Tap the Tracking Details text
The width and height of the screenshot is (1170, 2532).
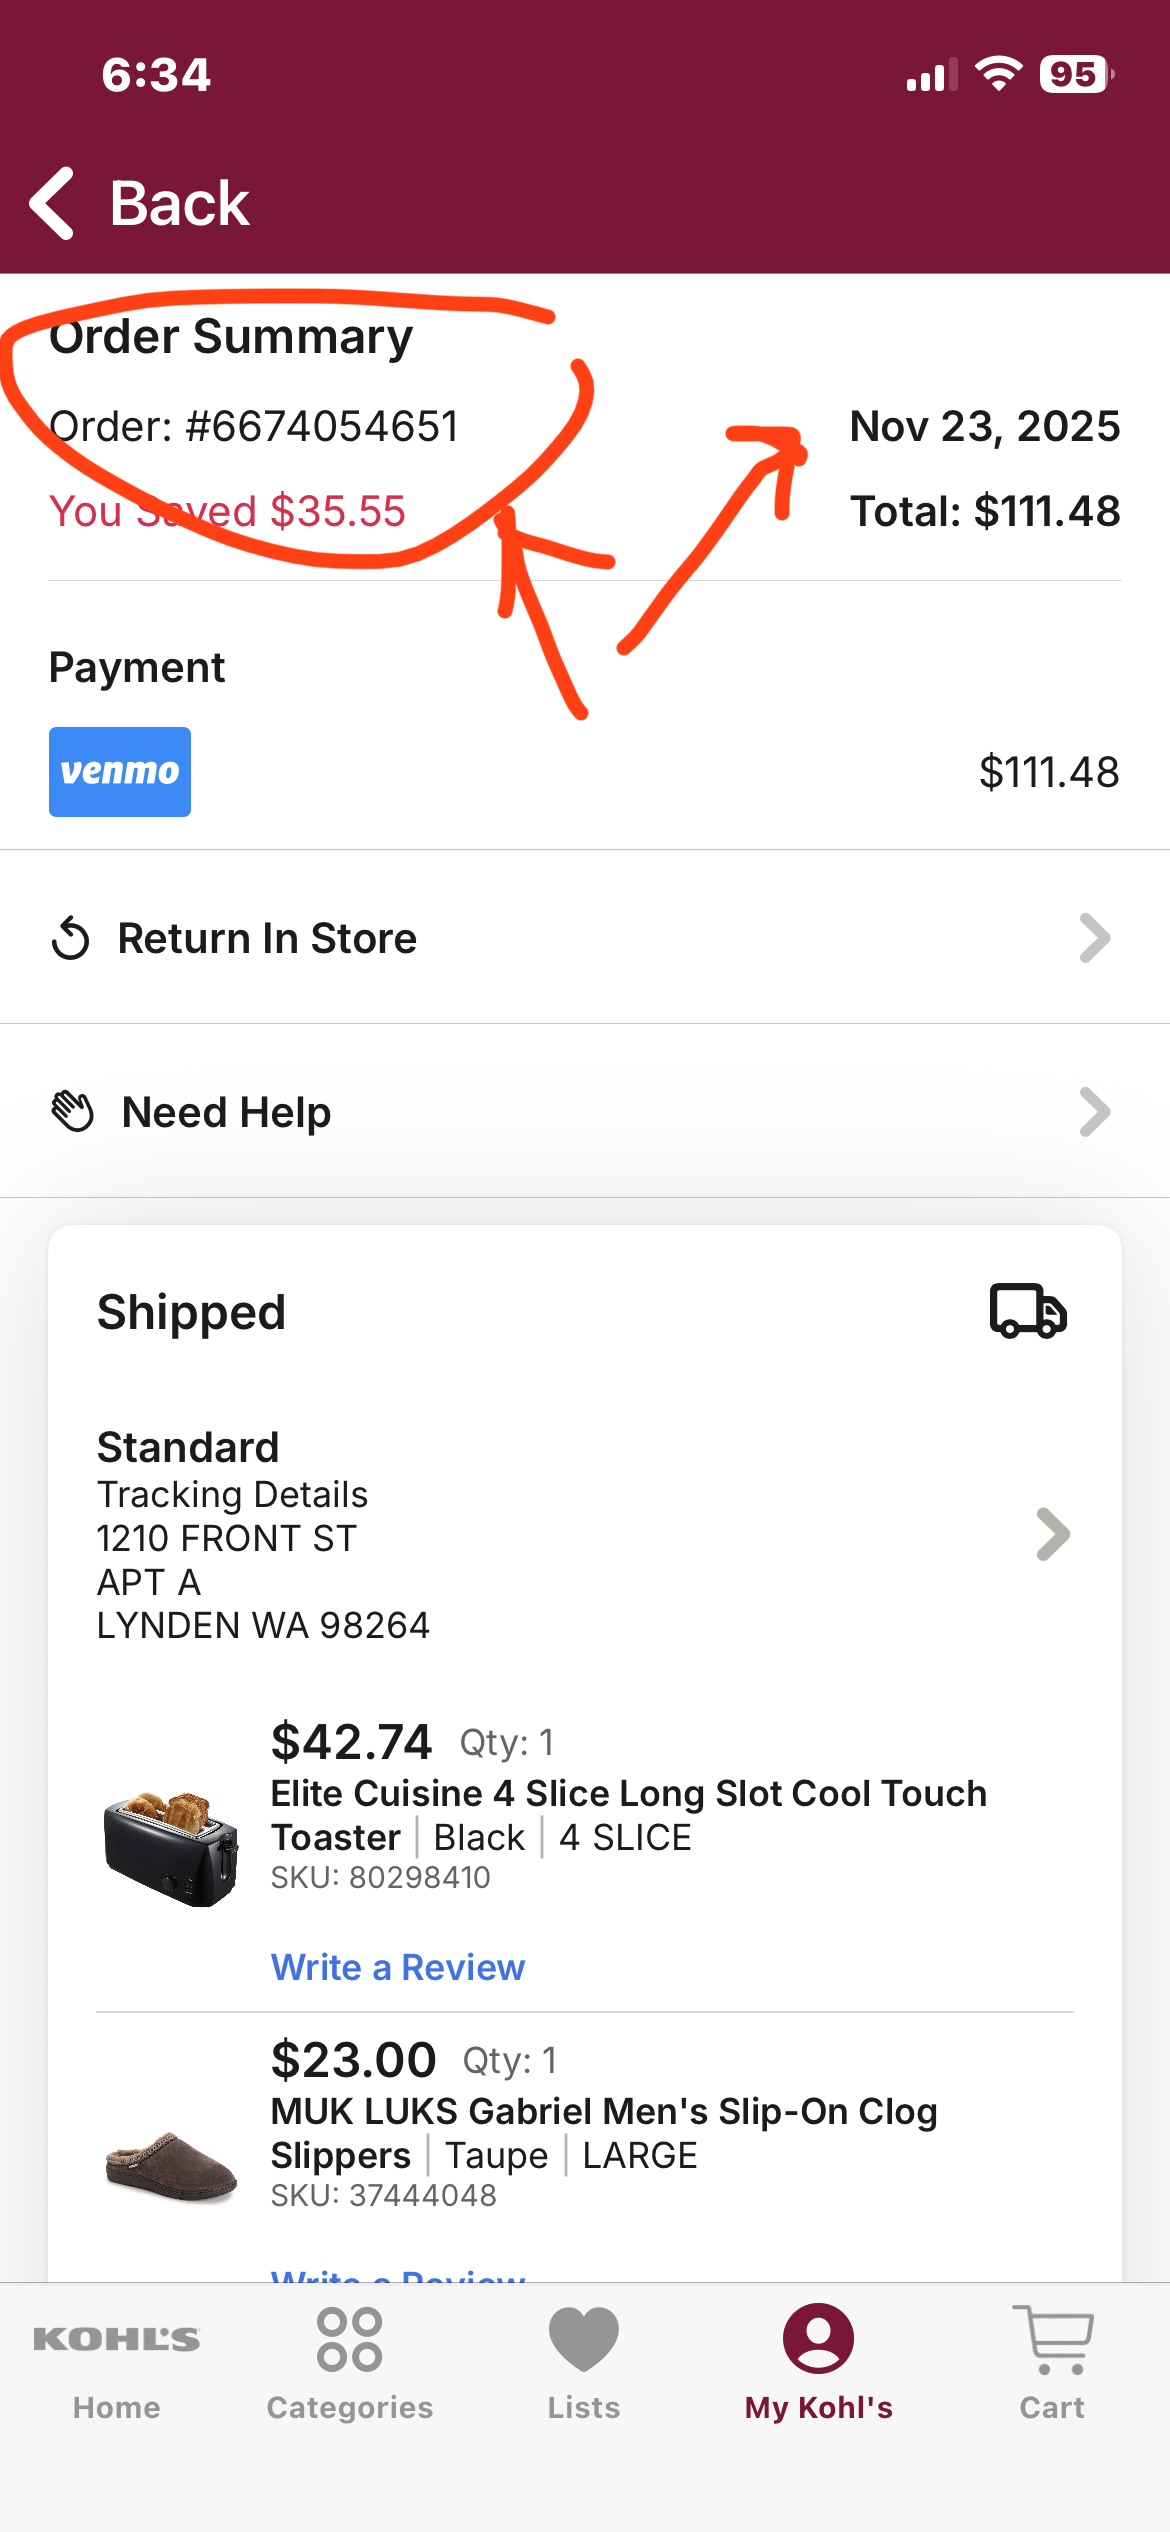(232, 1494)
